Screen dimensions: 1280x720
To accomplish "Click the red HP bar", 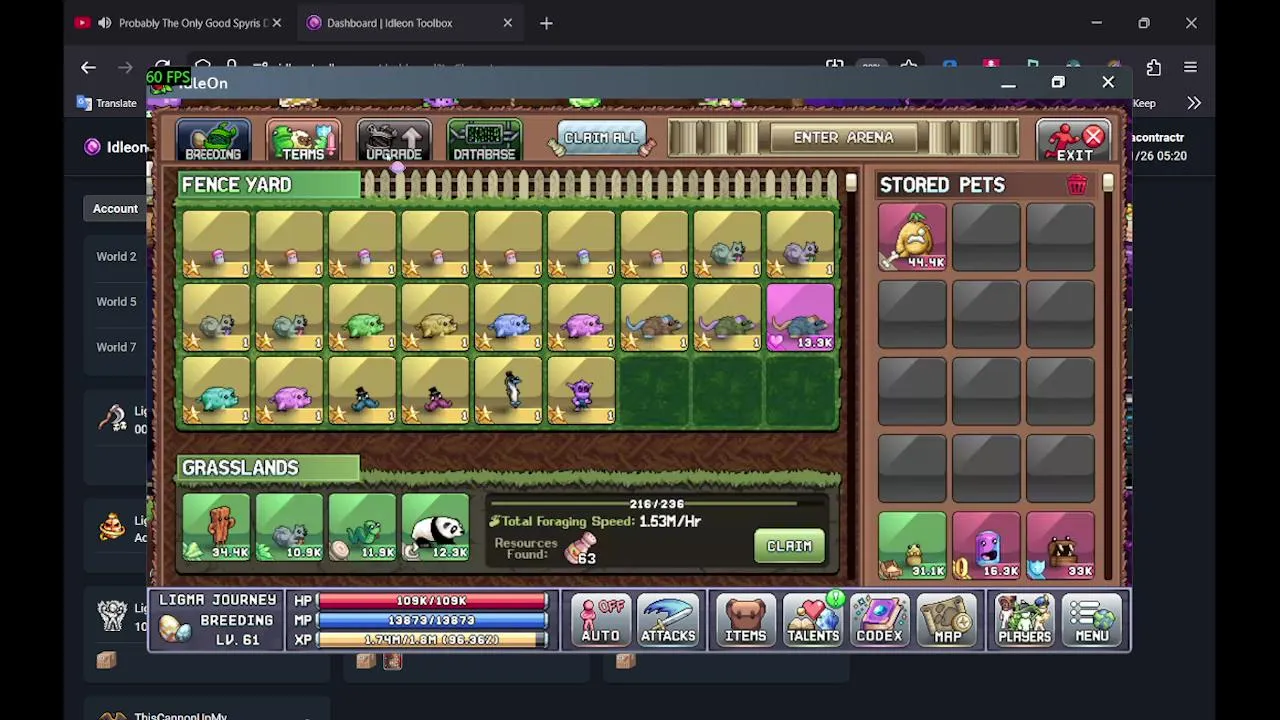I will (x=432, y=601).
